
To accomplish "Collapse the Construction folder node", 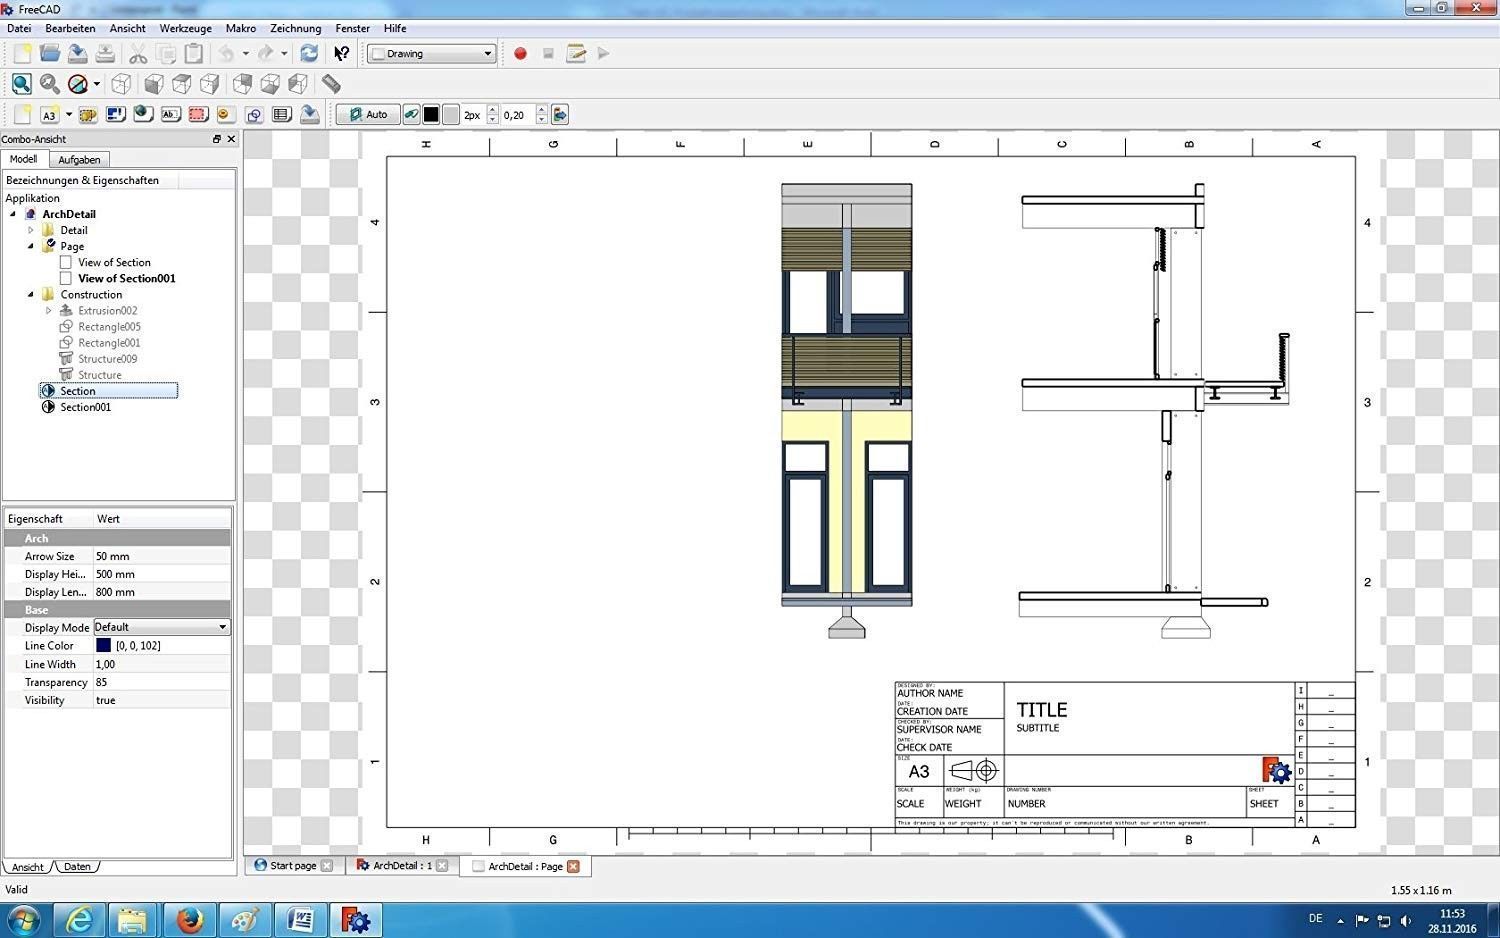I will (31, 295).
